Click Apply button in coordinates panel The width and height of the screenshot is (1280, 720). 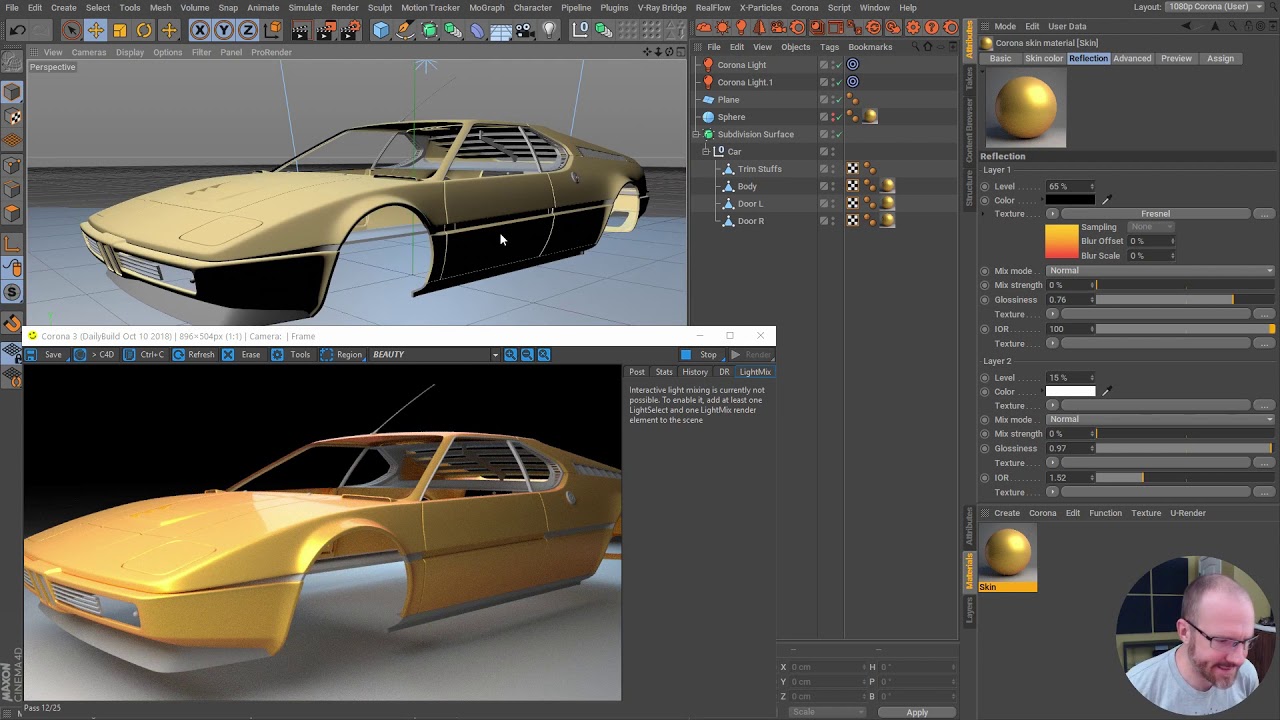click(x=917, y=712)
